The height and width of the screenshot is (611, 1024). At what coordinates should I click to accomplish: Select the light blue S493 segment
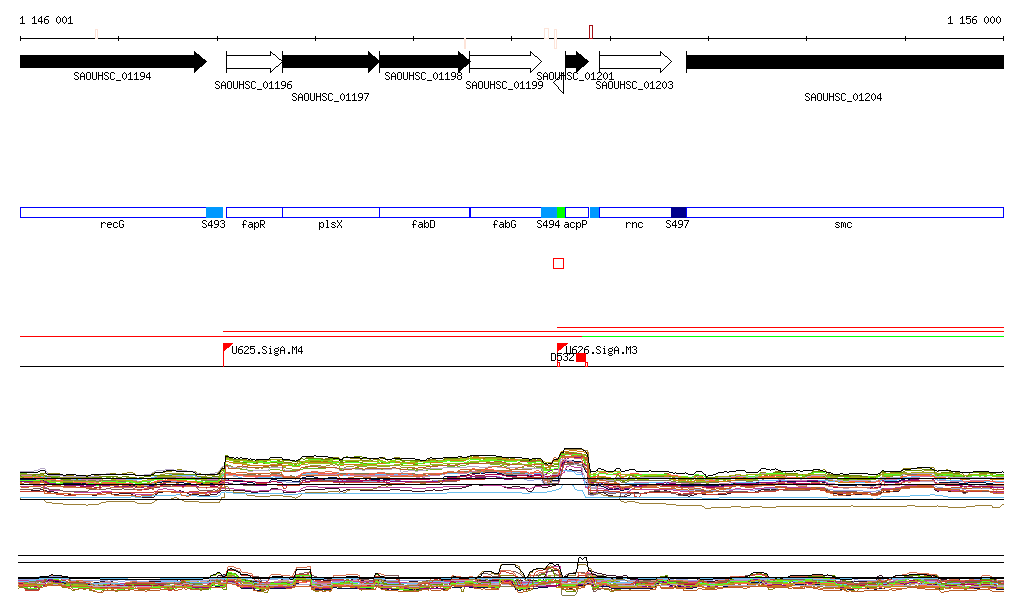pos(214,212)
